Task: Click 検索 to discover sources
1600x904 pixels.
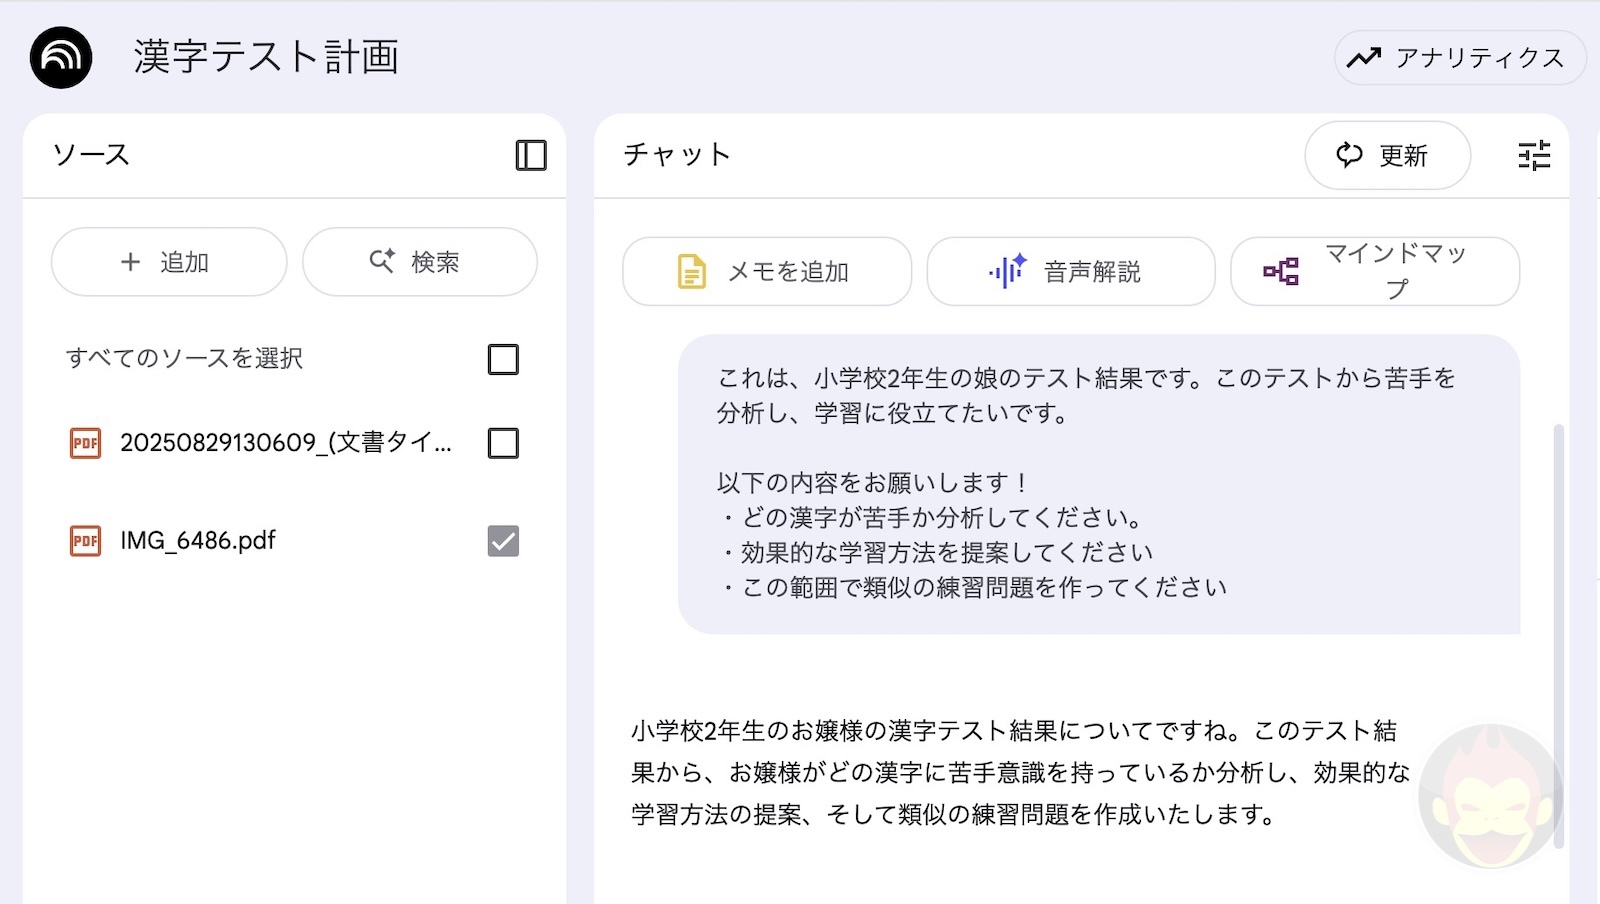Action: pos(419,262)
